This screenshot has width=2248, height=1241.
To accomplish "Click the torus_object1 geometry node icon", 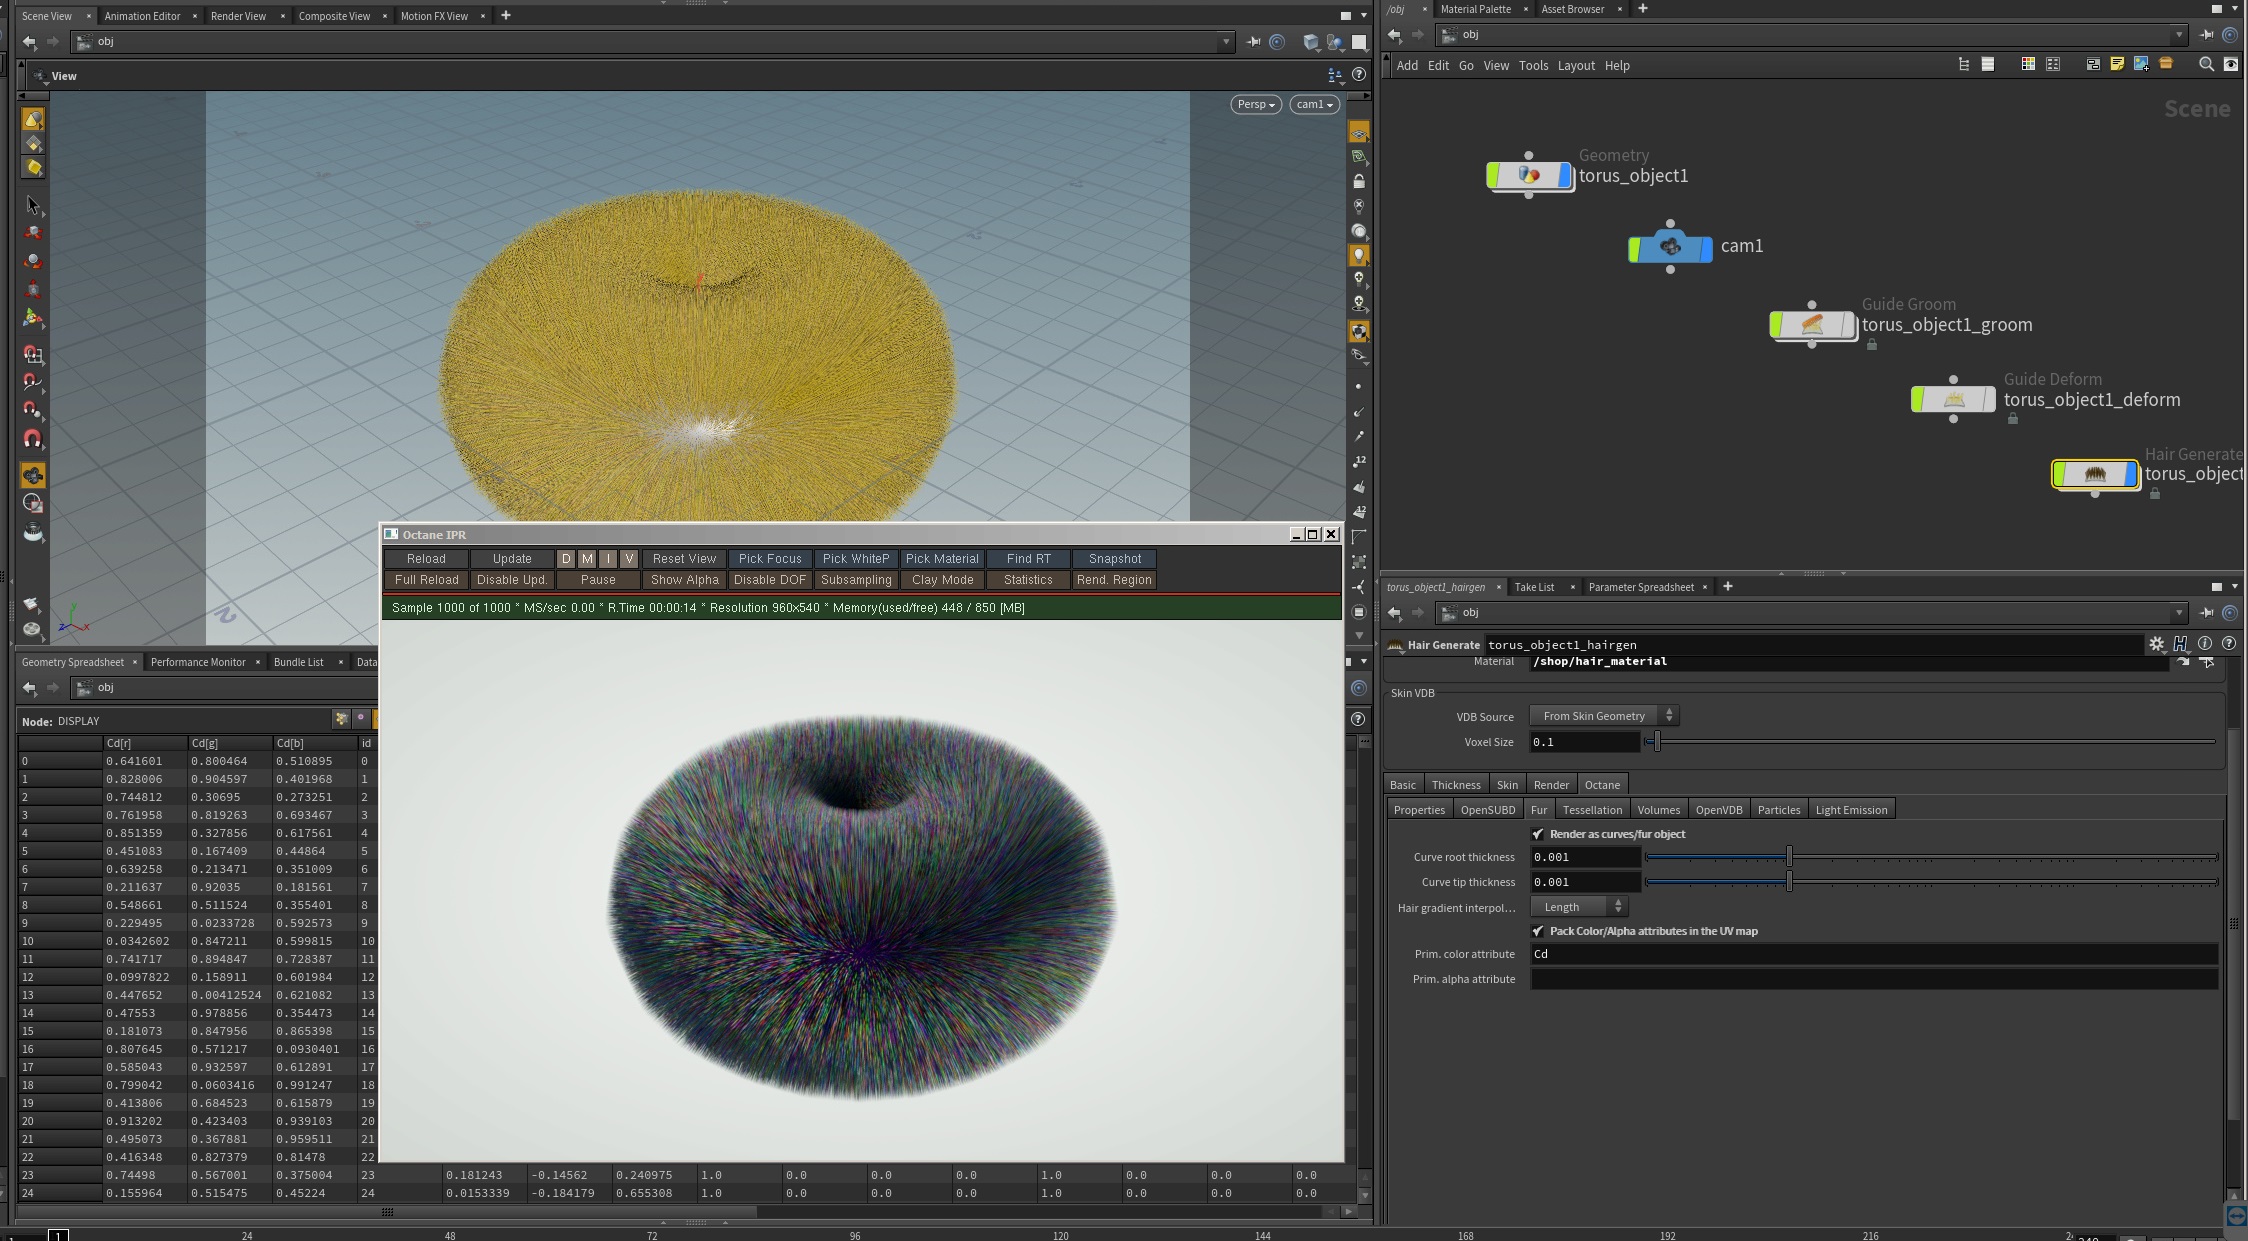I will 1529,176.
